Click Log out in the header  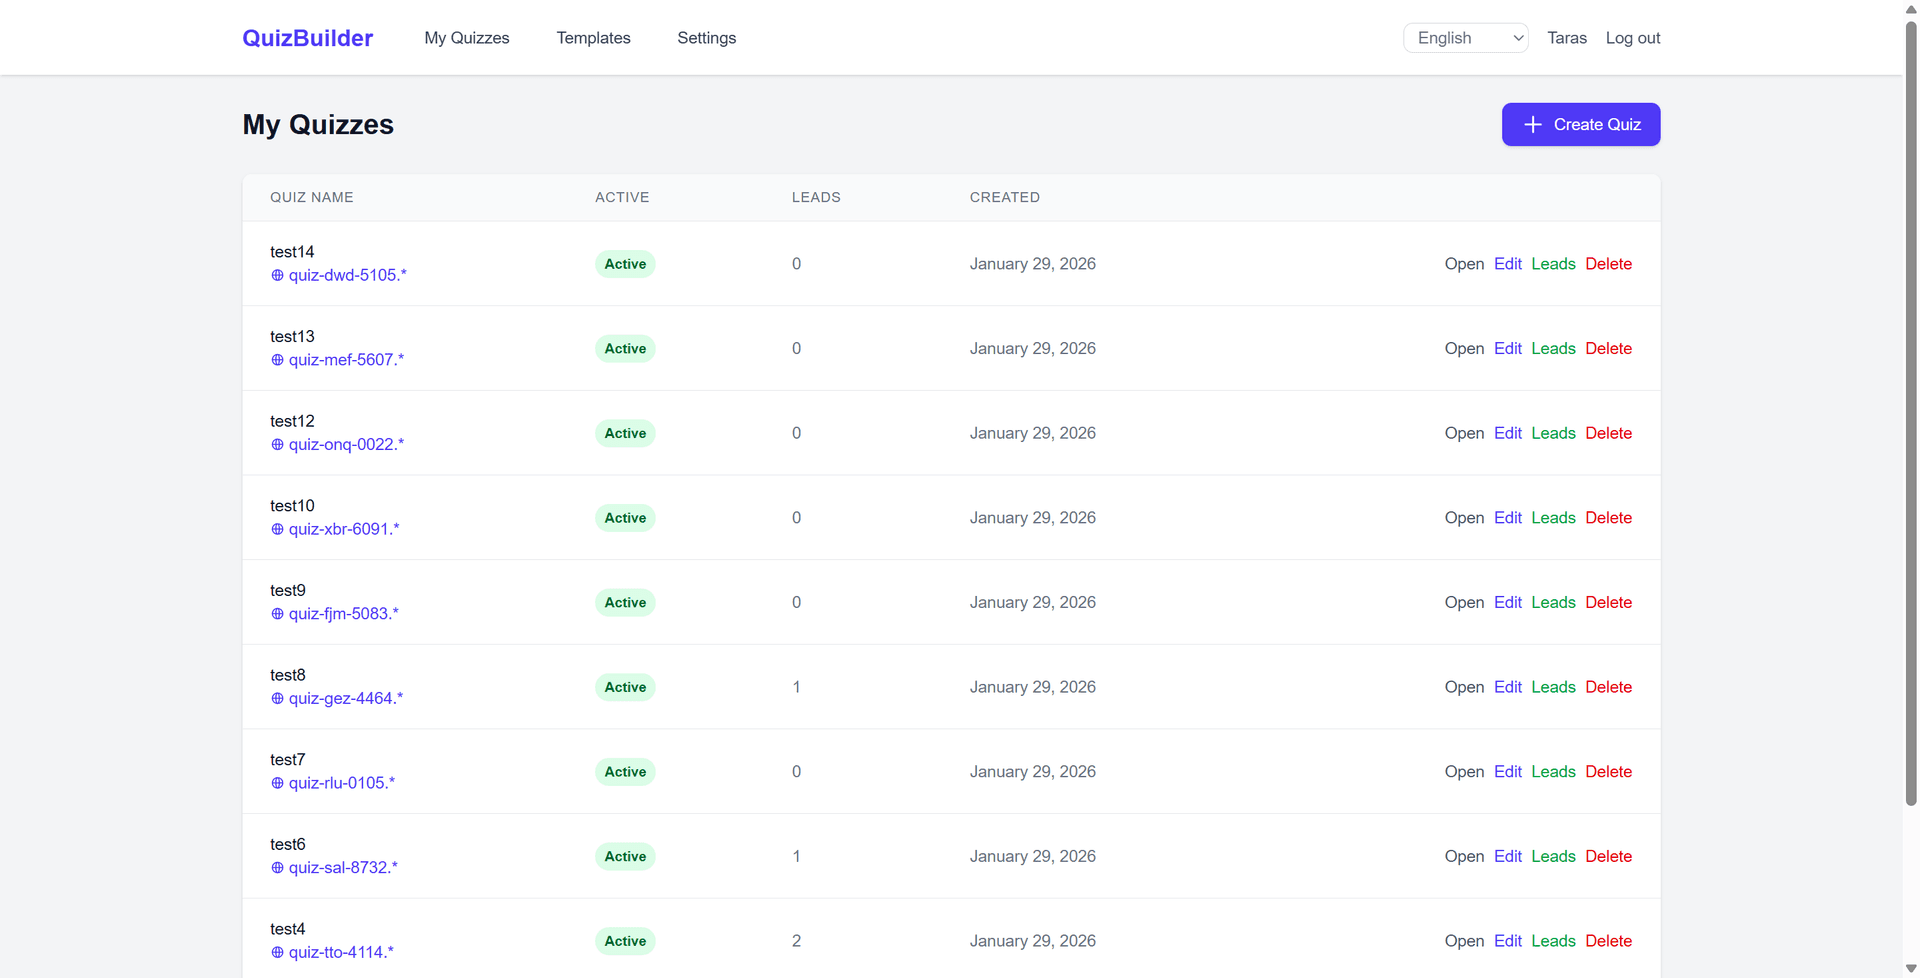pyautogui.click(x=1632, y=38)
